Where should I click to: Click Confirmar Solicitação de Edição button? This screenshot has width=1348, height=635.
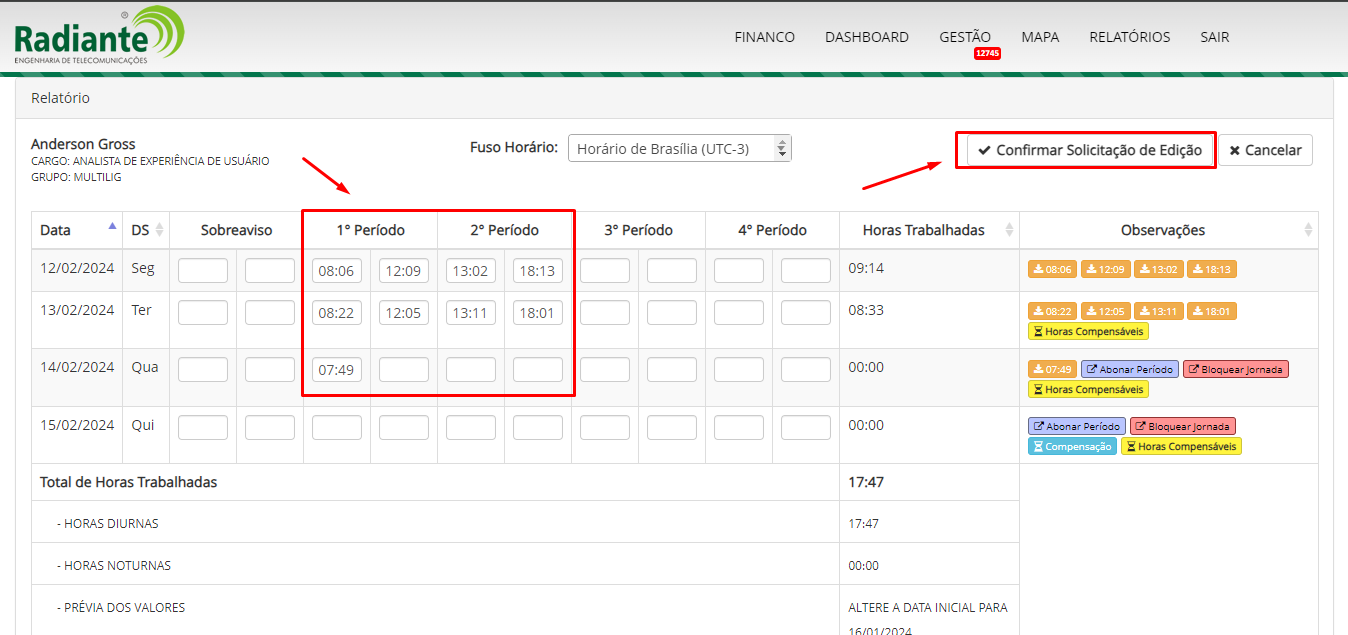coord(1085,150)
